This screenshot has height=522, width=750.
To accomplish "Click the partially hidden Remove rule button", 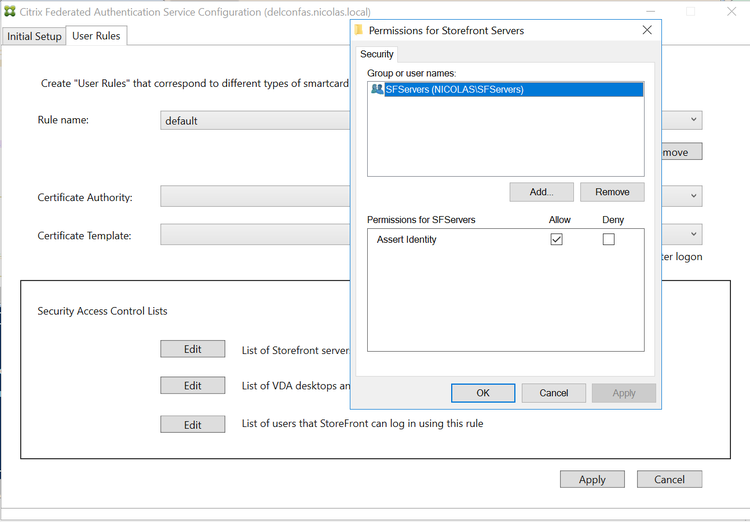I will [682, 152].
